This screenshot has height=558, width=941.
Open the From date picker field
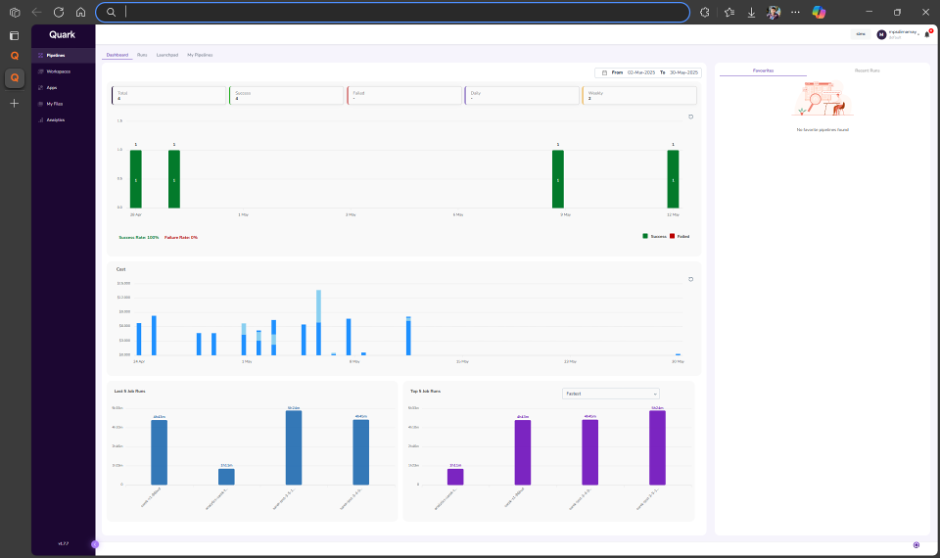click(x=640, y=73)
